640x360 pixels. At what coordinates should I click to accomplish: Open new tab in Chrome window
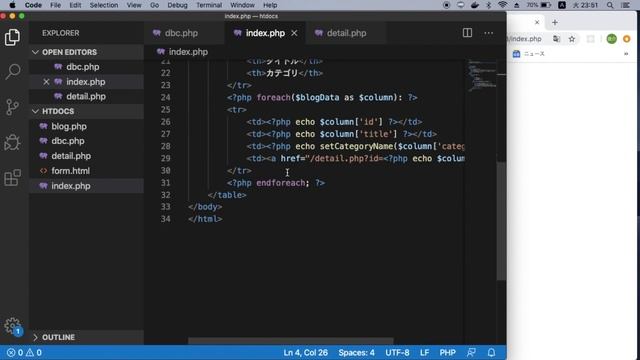(x=554, y=22)
